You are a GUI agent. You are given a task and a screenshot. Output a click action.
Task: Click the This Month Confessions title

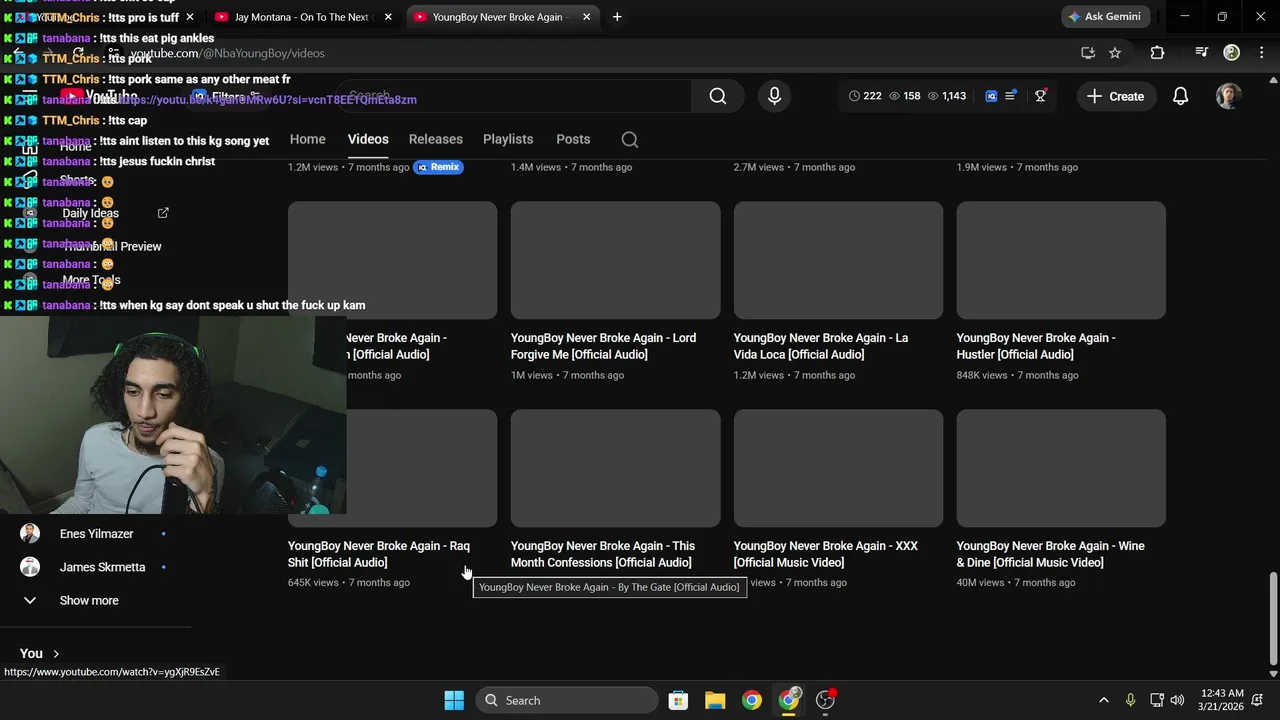[x=603, y=554]
